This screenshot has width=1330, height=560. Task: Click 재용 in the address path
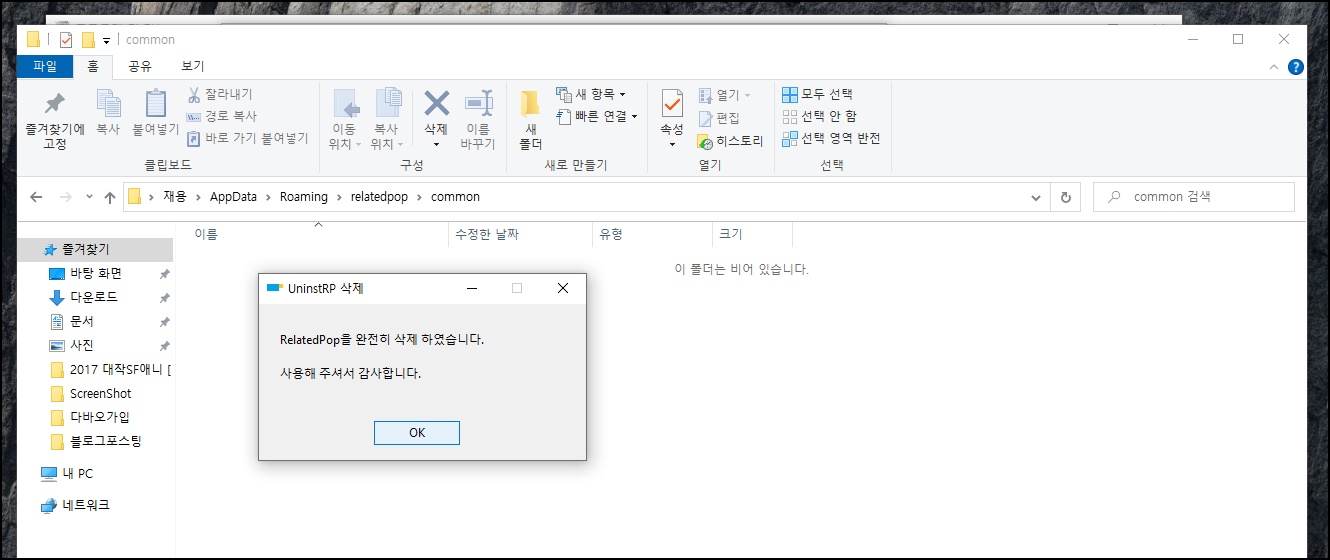coord(175,197)
